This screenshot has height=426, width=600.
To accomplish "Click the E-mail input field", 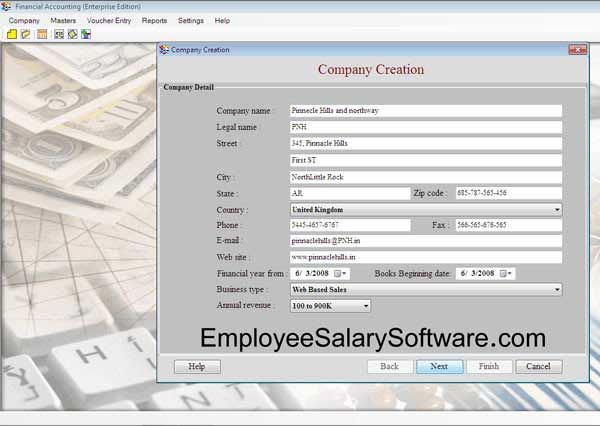I will pos(426,241).
